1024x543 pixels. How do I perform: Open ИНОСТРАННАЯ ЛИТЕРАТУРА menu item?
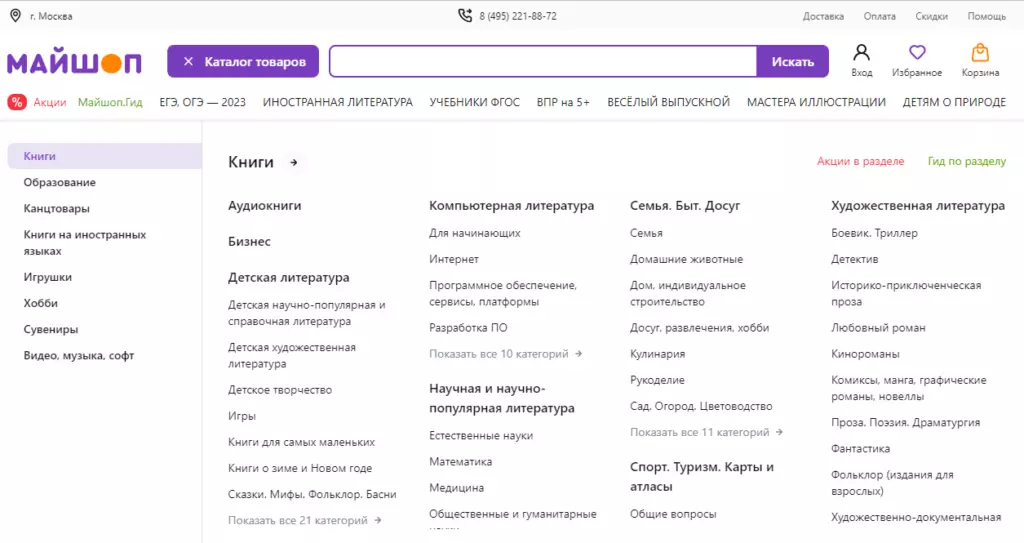click(338, 102)
